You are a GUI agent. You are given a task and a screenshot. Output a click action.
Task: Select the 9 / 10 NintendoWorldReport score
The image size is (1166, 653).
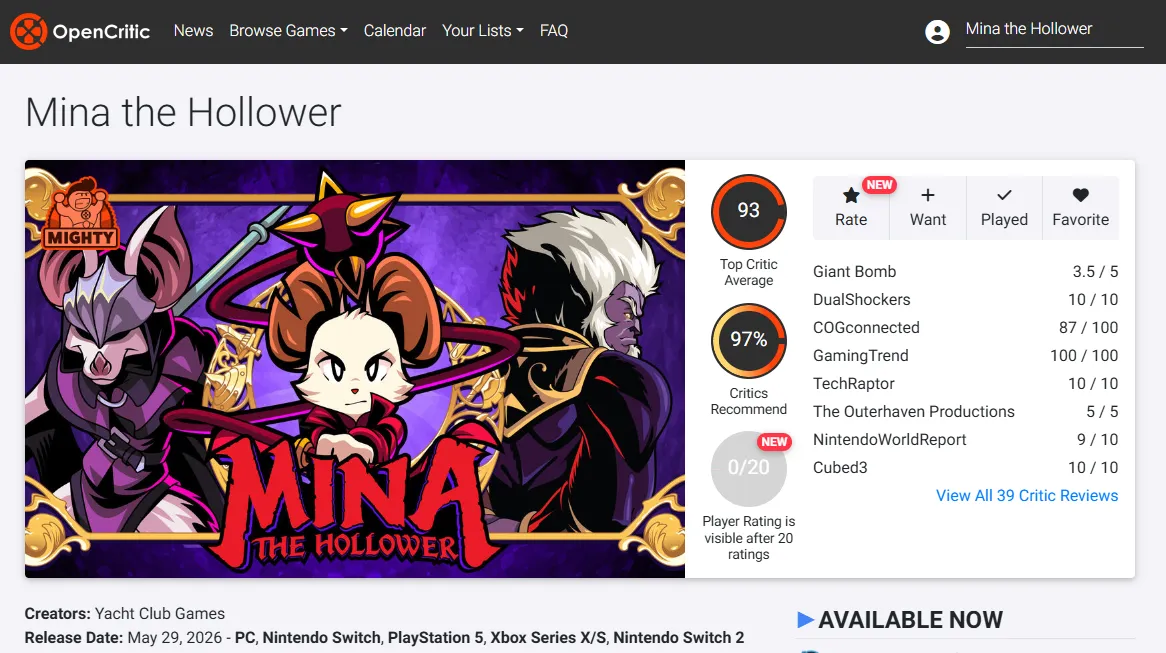coord(1097,440)
